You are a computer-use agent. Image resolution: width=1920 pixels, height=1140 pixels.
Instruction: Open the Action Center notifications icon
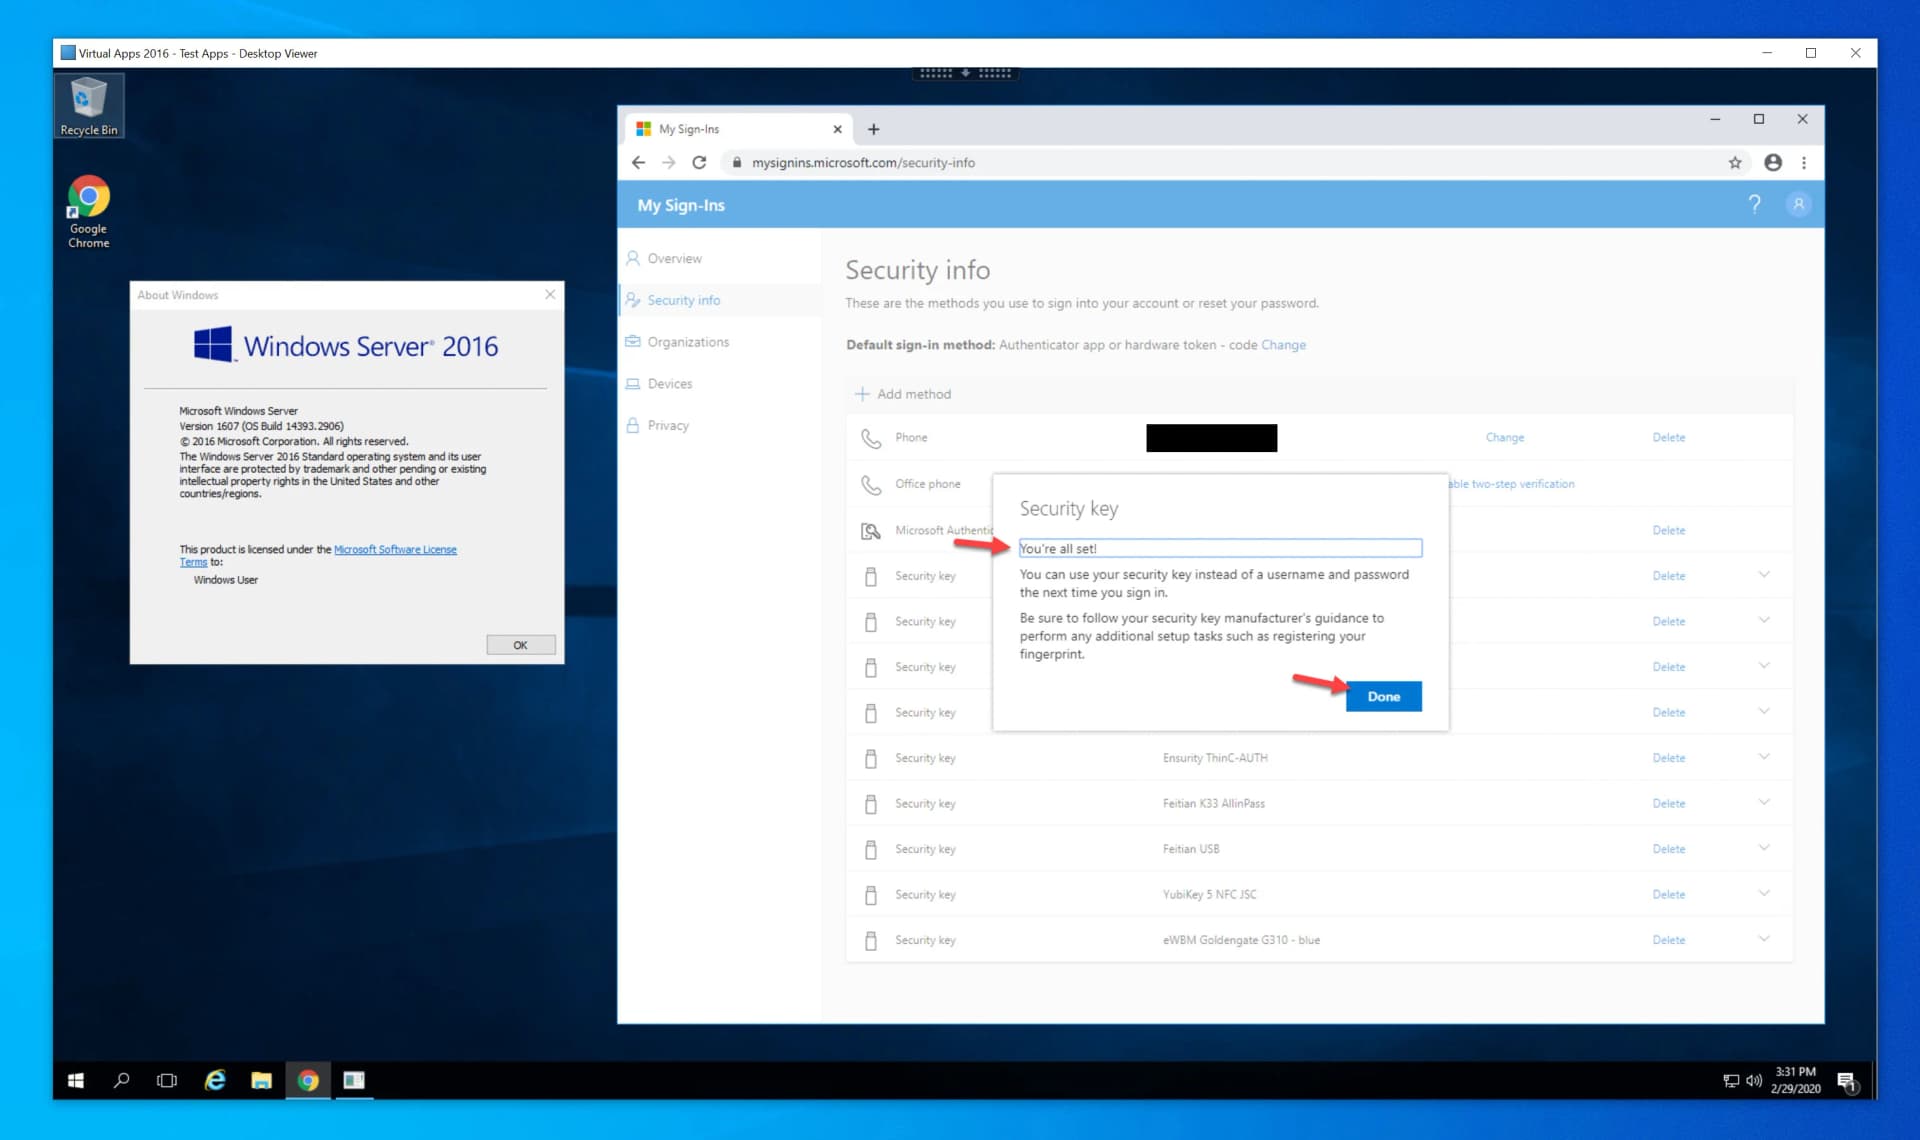pos(1847,1081)
